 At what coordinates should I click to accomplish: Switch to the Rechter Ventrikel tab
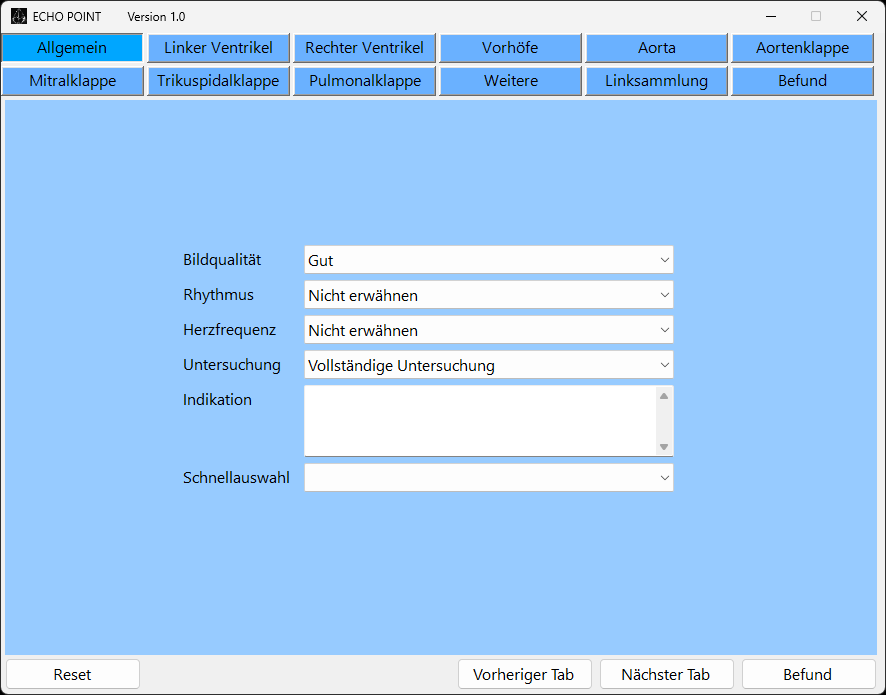click(364, 48)
